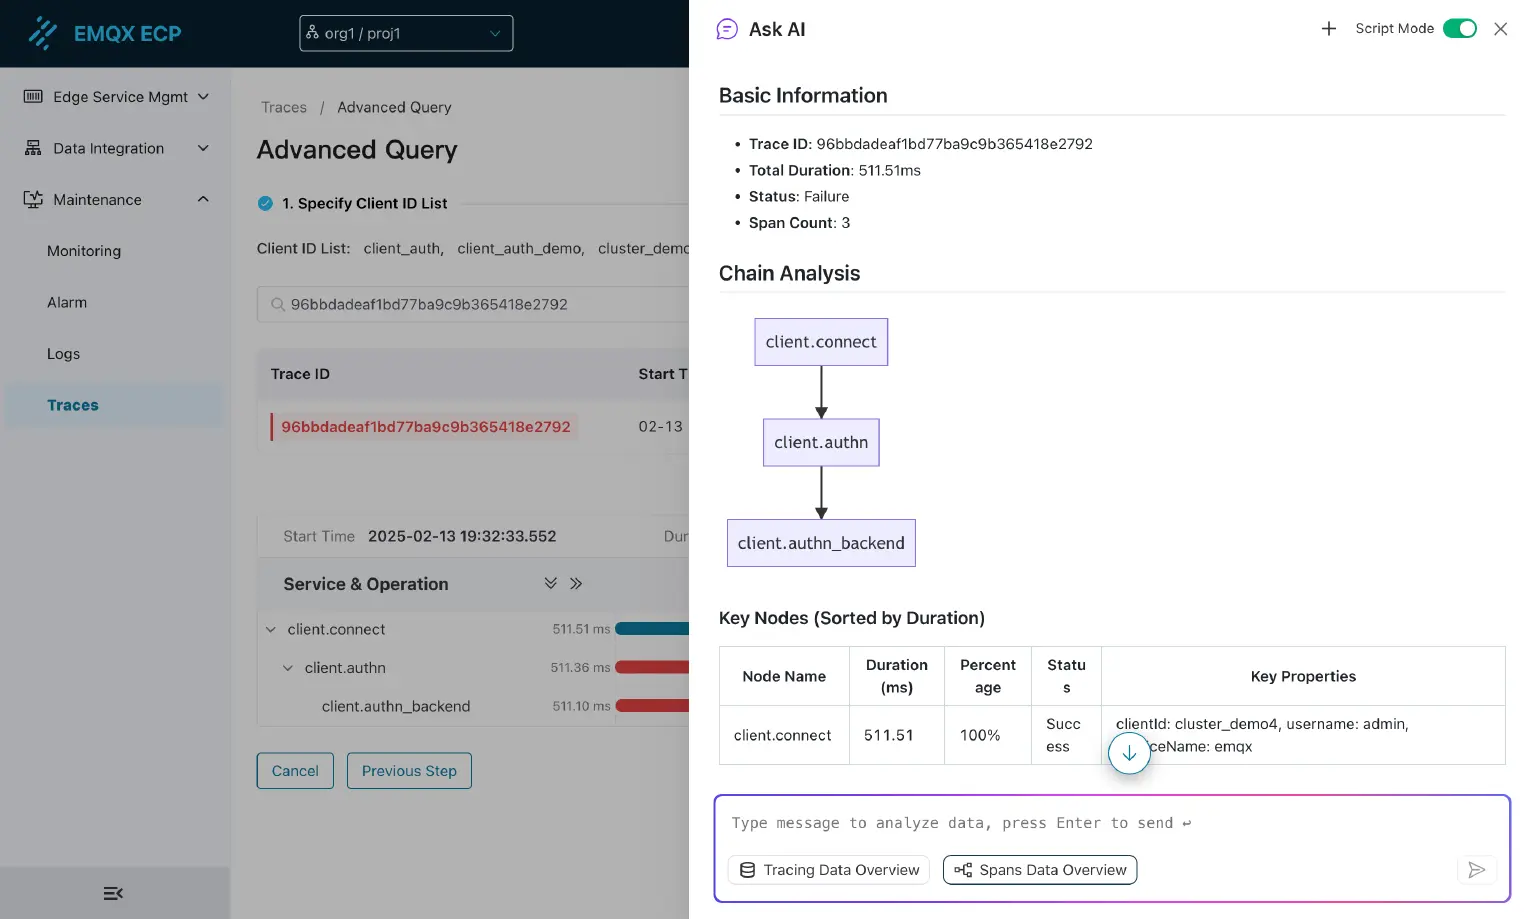Collapse the client.connect span row
1536x919 pixels.
271,630
